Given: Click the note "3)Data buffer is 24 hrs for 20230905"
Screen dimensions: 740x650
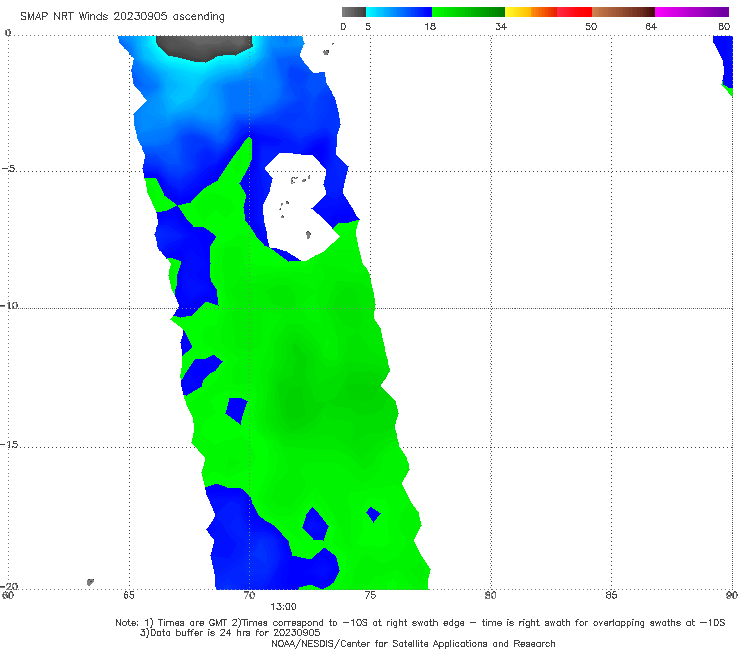Looking at the screenshot, I should 230,633.
